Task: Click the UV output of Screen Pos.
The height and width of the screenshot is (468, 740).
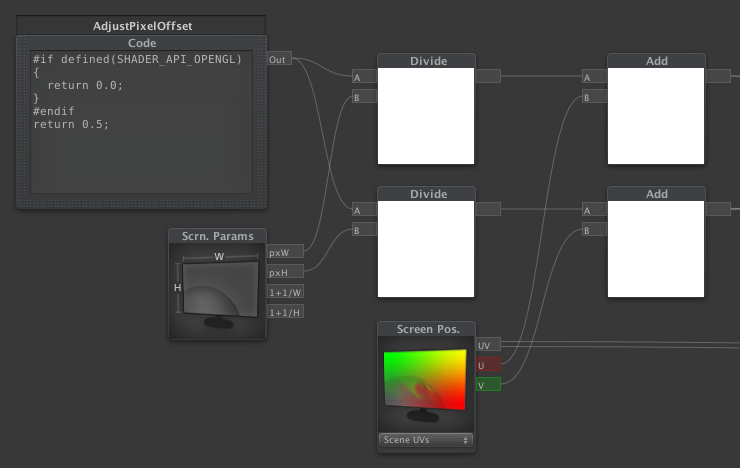Action: [488, 345]
